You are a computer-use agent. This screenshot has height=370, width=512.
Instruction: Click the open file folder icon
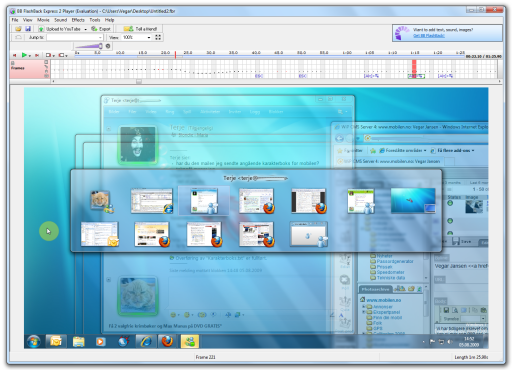pos(18,29)
